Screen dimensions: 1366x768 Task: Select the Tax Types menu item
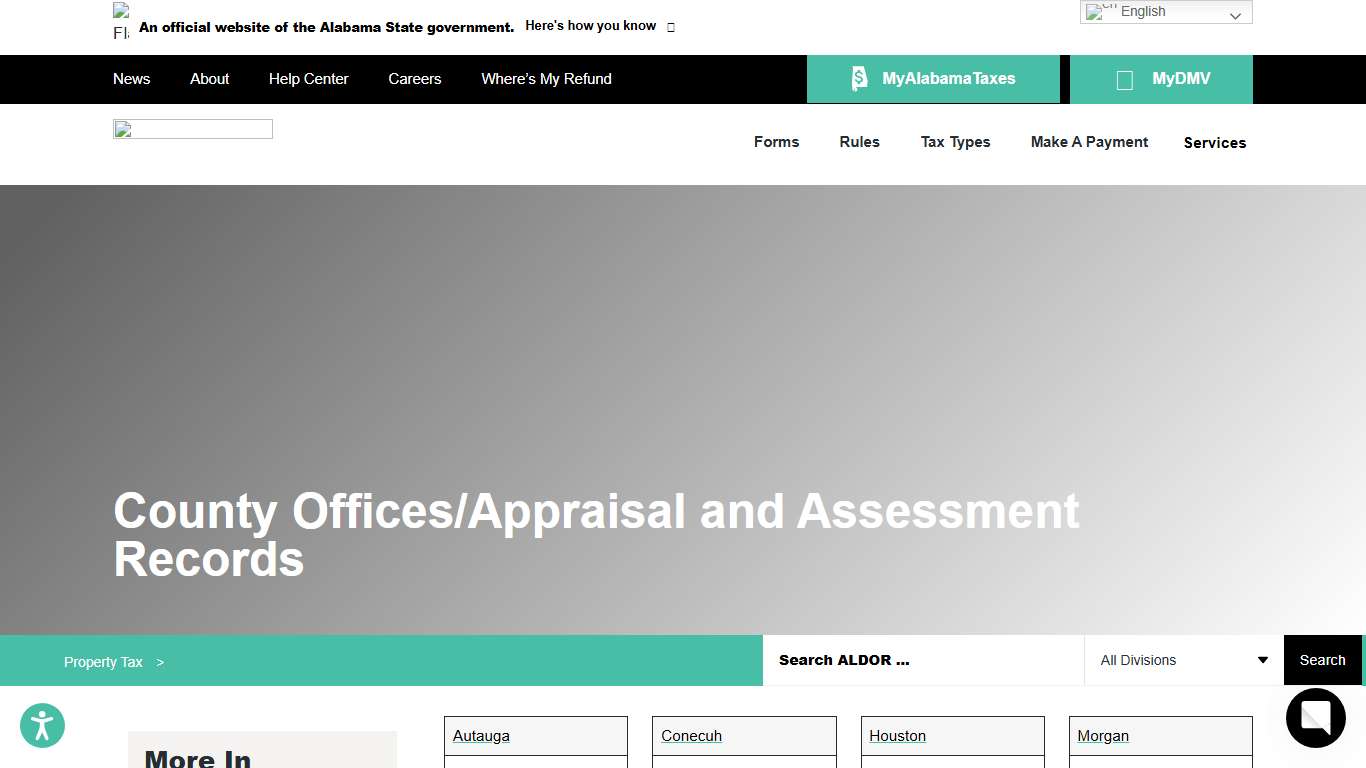tap(955, 142)
